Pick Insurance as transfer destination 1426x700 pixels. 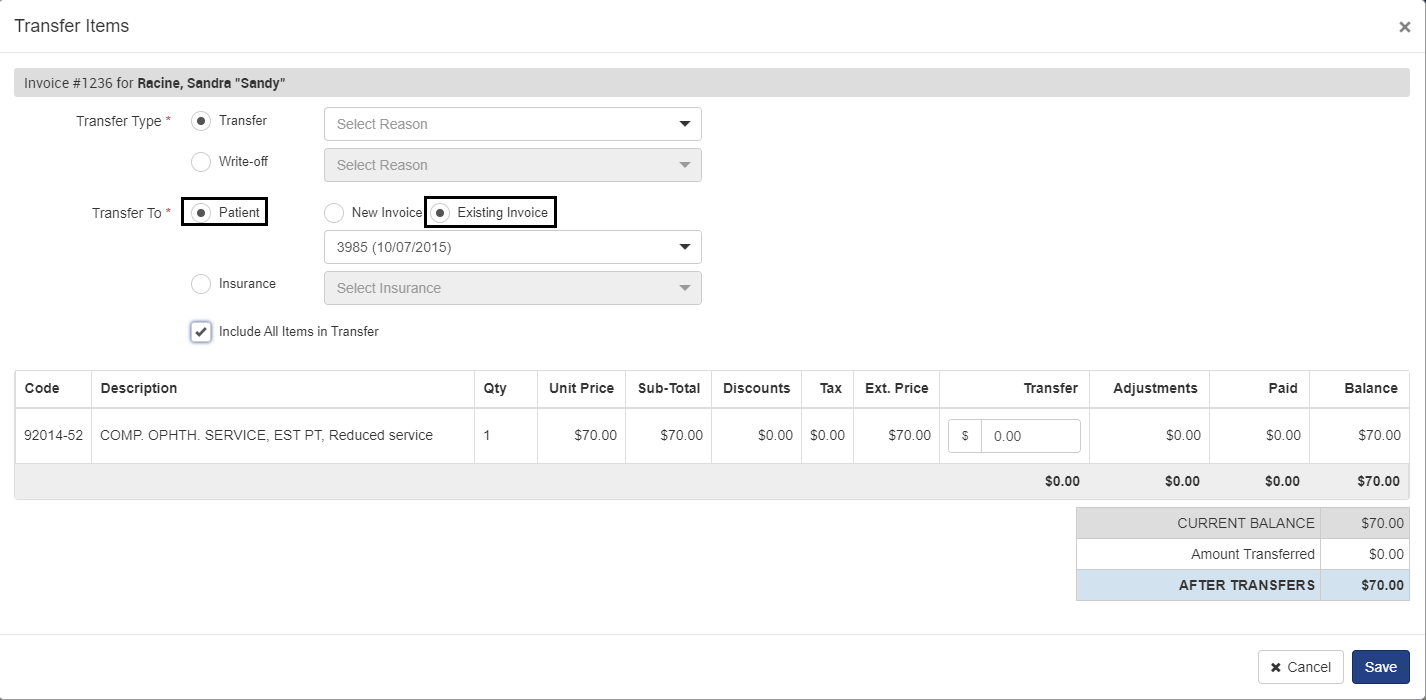pyautogui.click(x=201, y=284)
